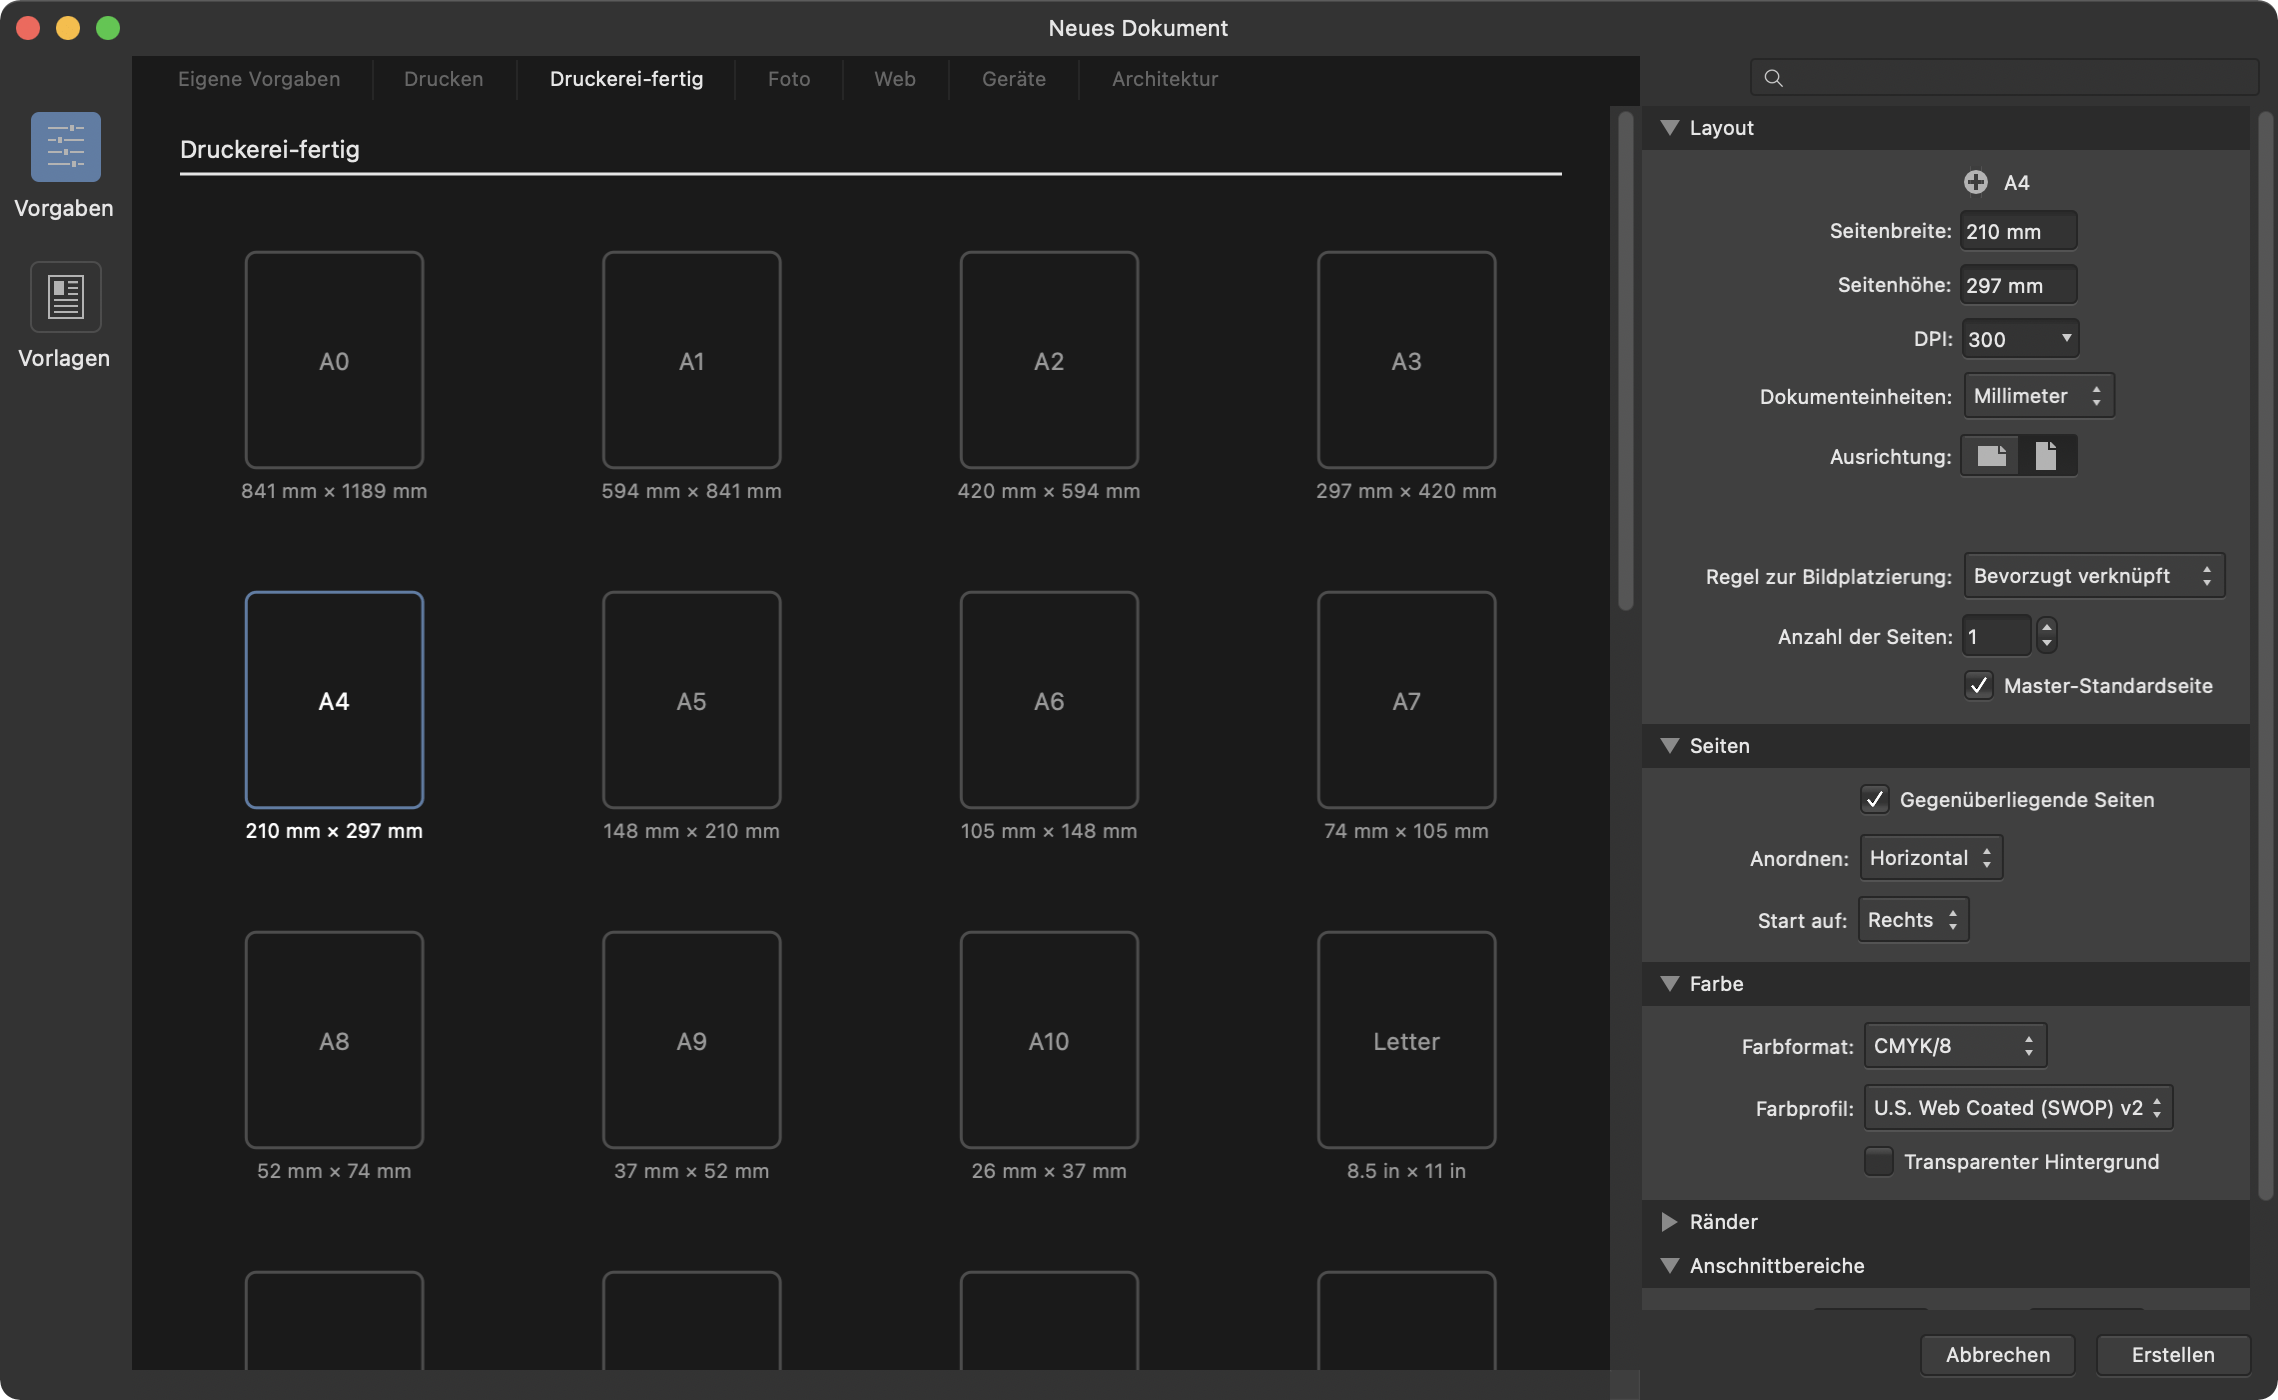Click the Abbrechen button
Screen dimensions: 2278x1400
click(x=1998, y=1355)
